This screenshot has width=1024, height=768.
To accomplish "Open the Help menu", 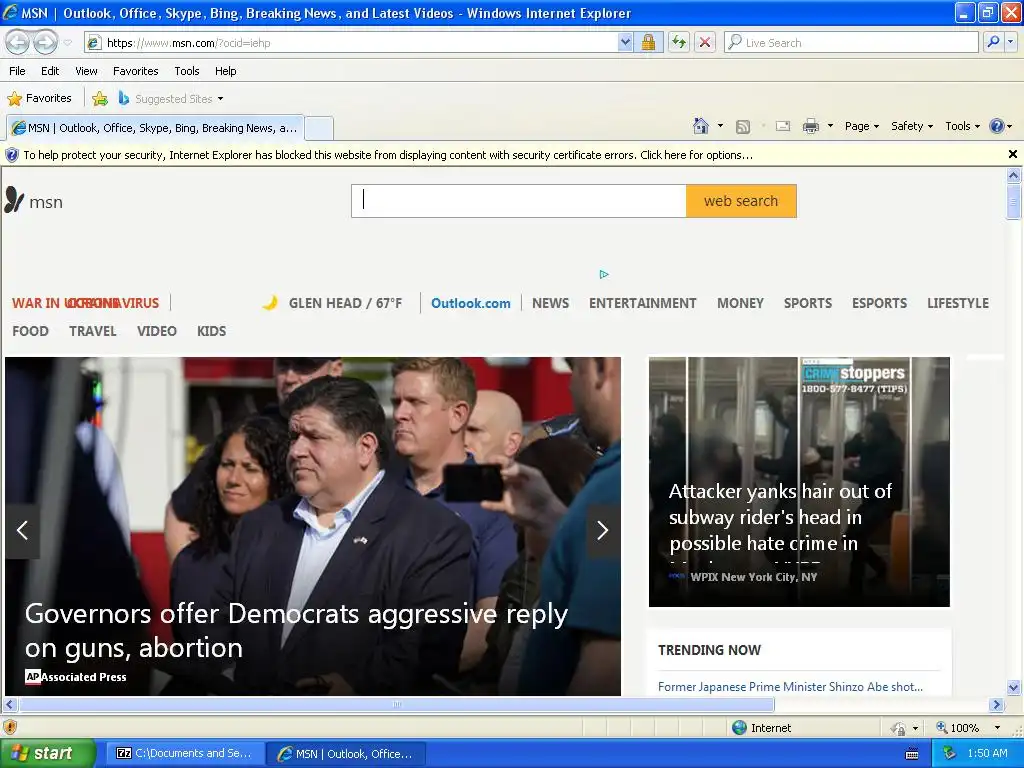I will [225, 71].
